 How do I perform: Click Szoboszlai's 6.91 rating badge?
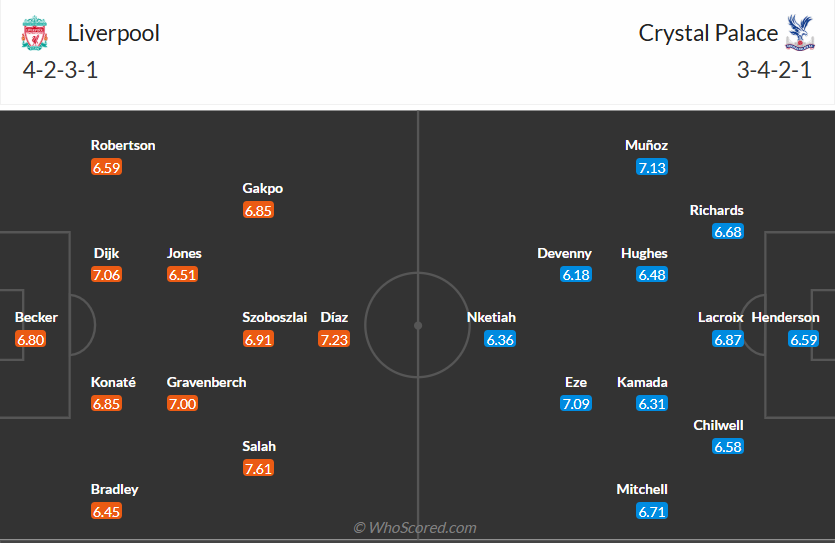(258, 339)
